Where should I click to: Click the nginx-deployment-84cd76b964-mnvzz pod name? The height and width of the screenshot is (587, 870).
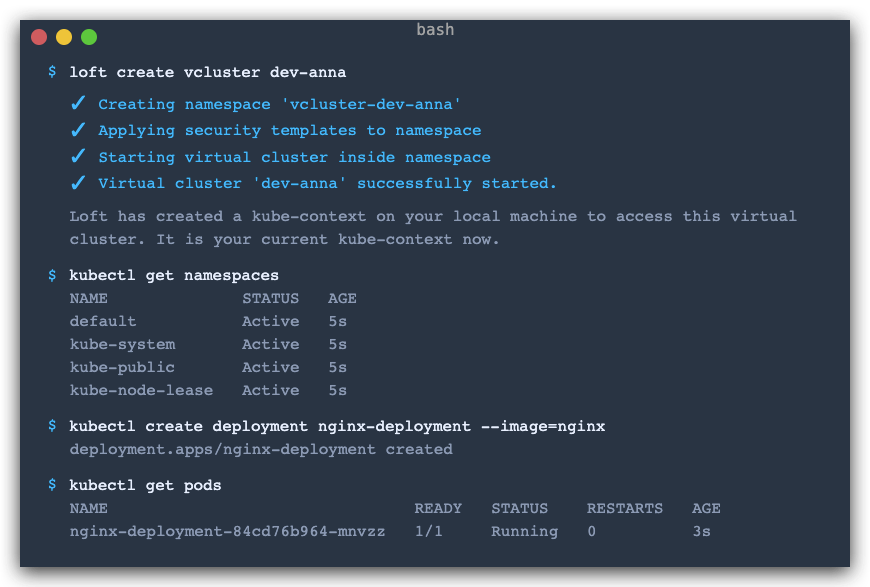227,532
